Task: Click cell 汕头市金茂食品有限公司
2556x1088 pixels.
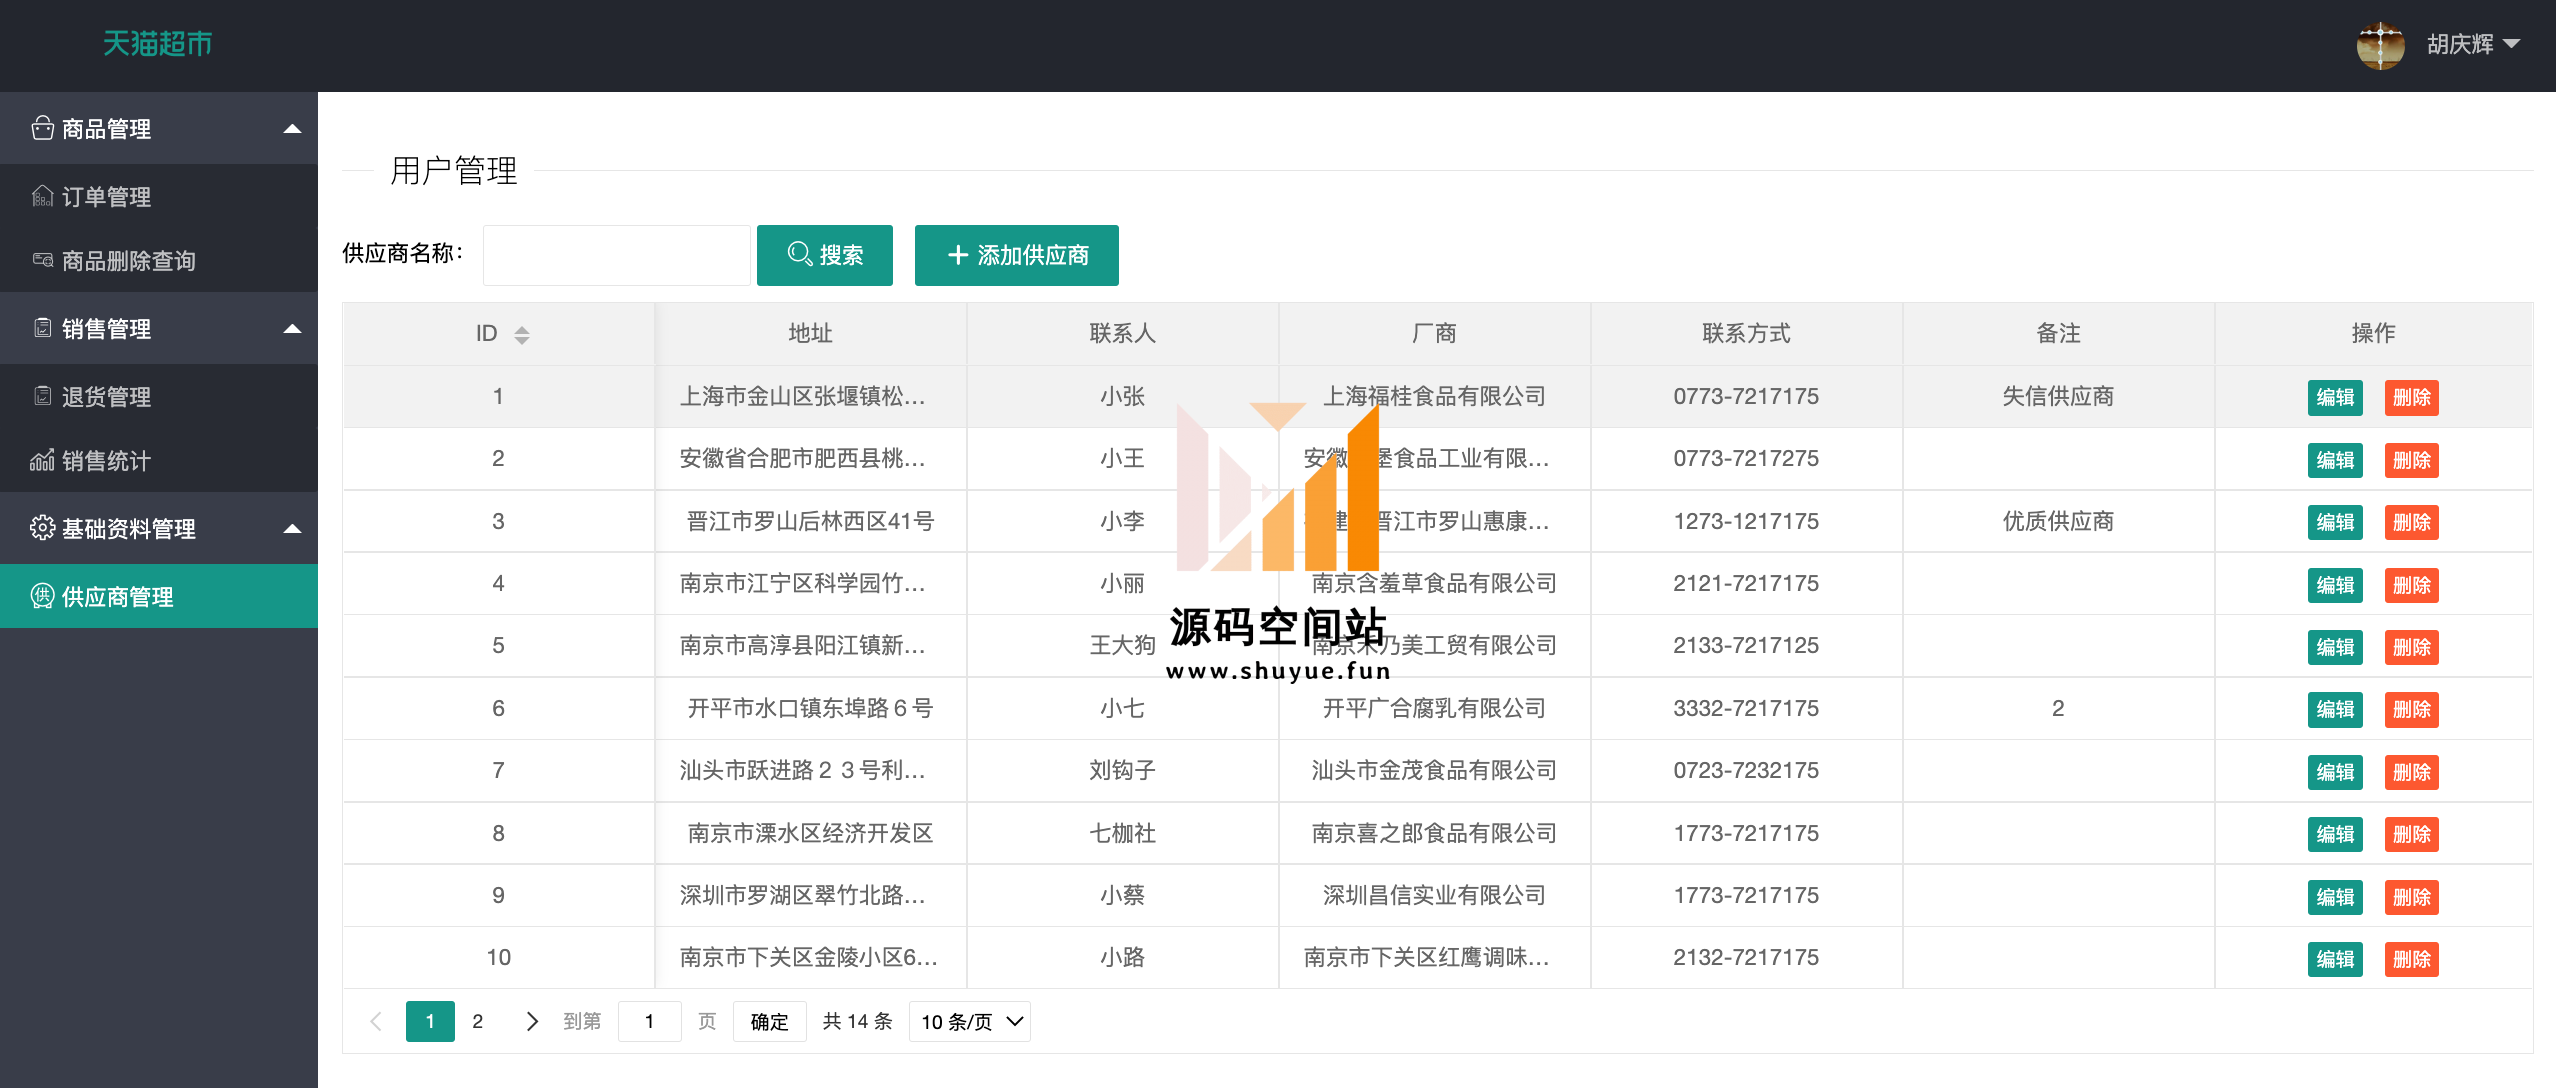Action: [1434, 770]
